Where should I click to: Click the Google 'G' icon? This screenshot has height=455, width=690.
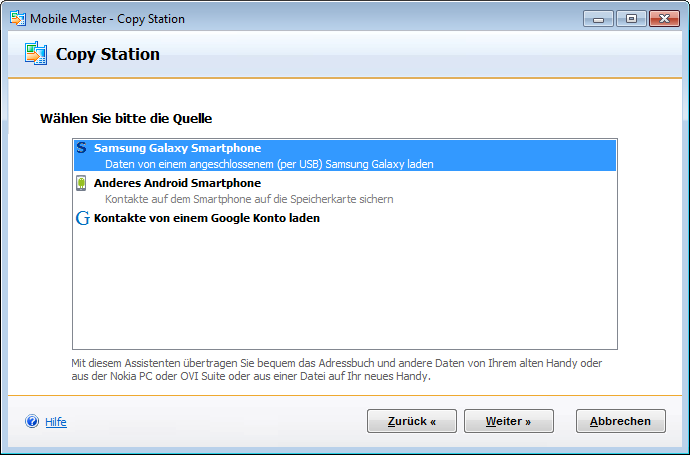pos(82,218)
